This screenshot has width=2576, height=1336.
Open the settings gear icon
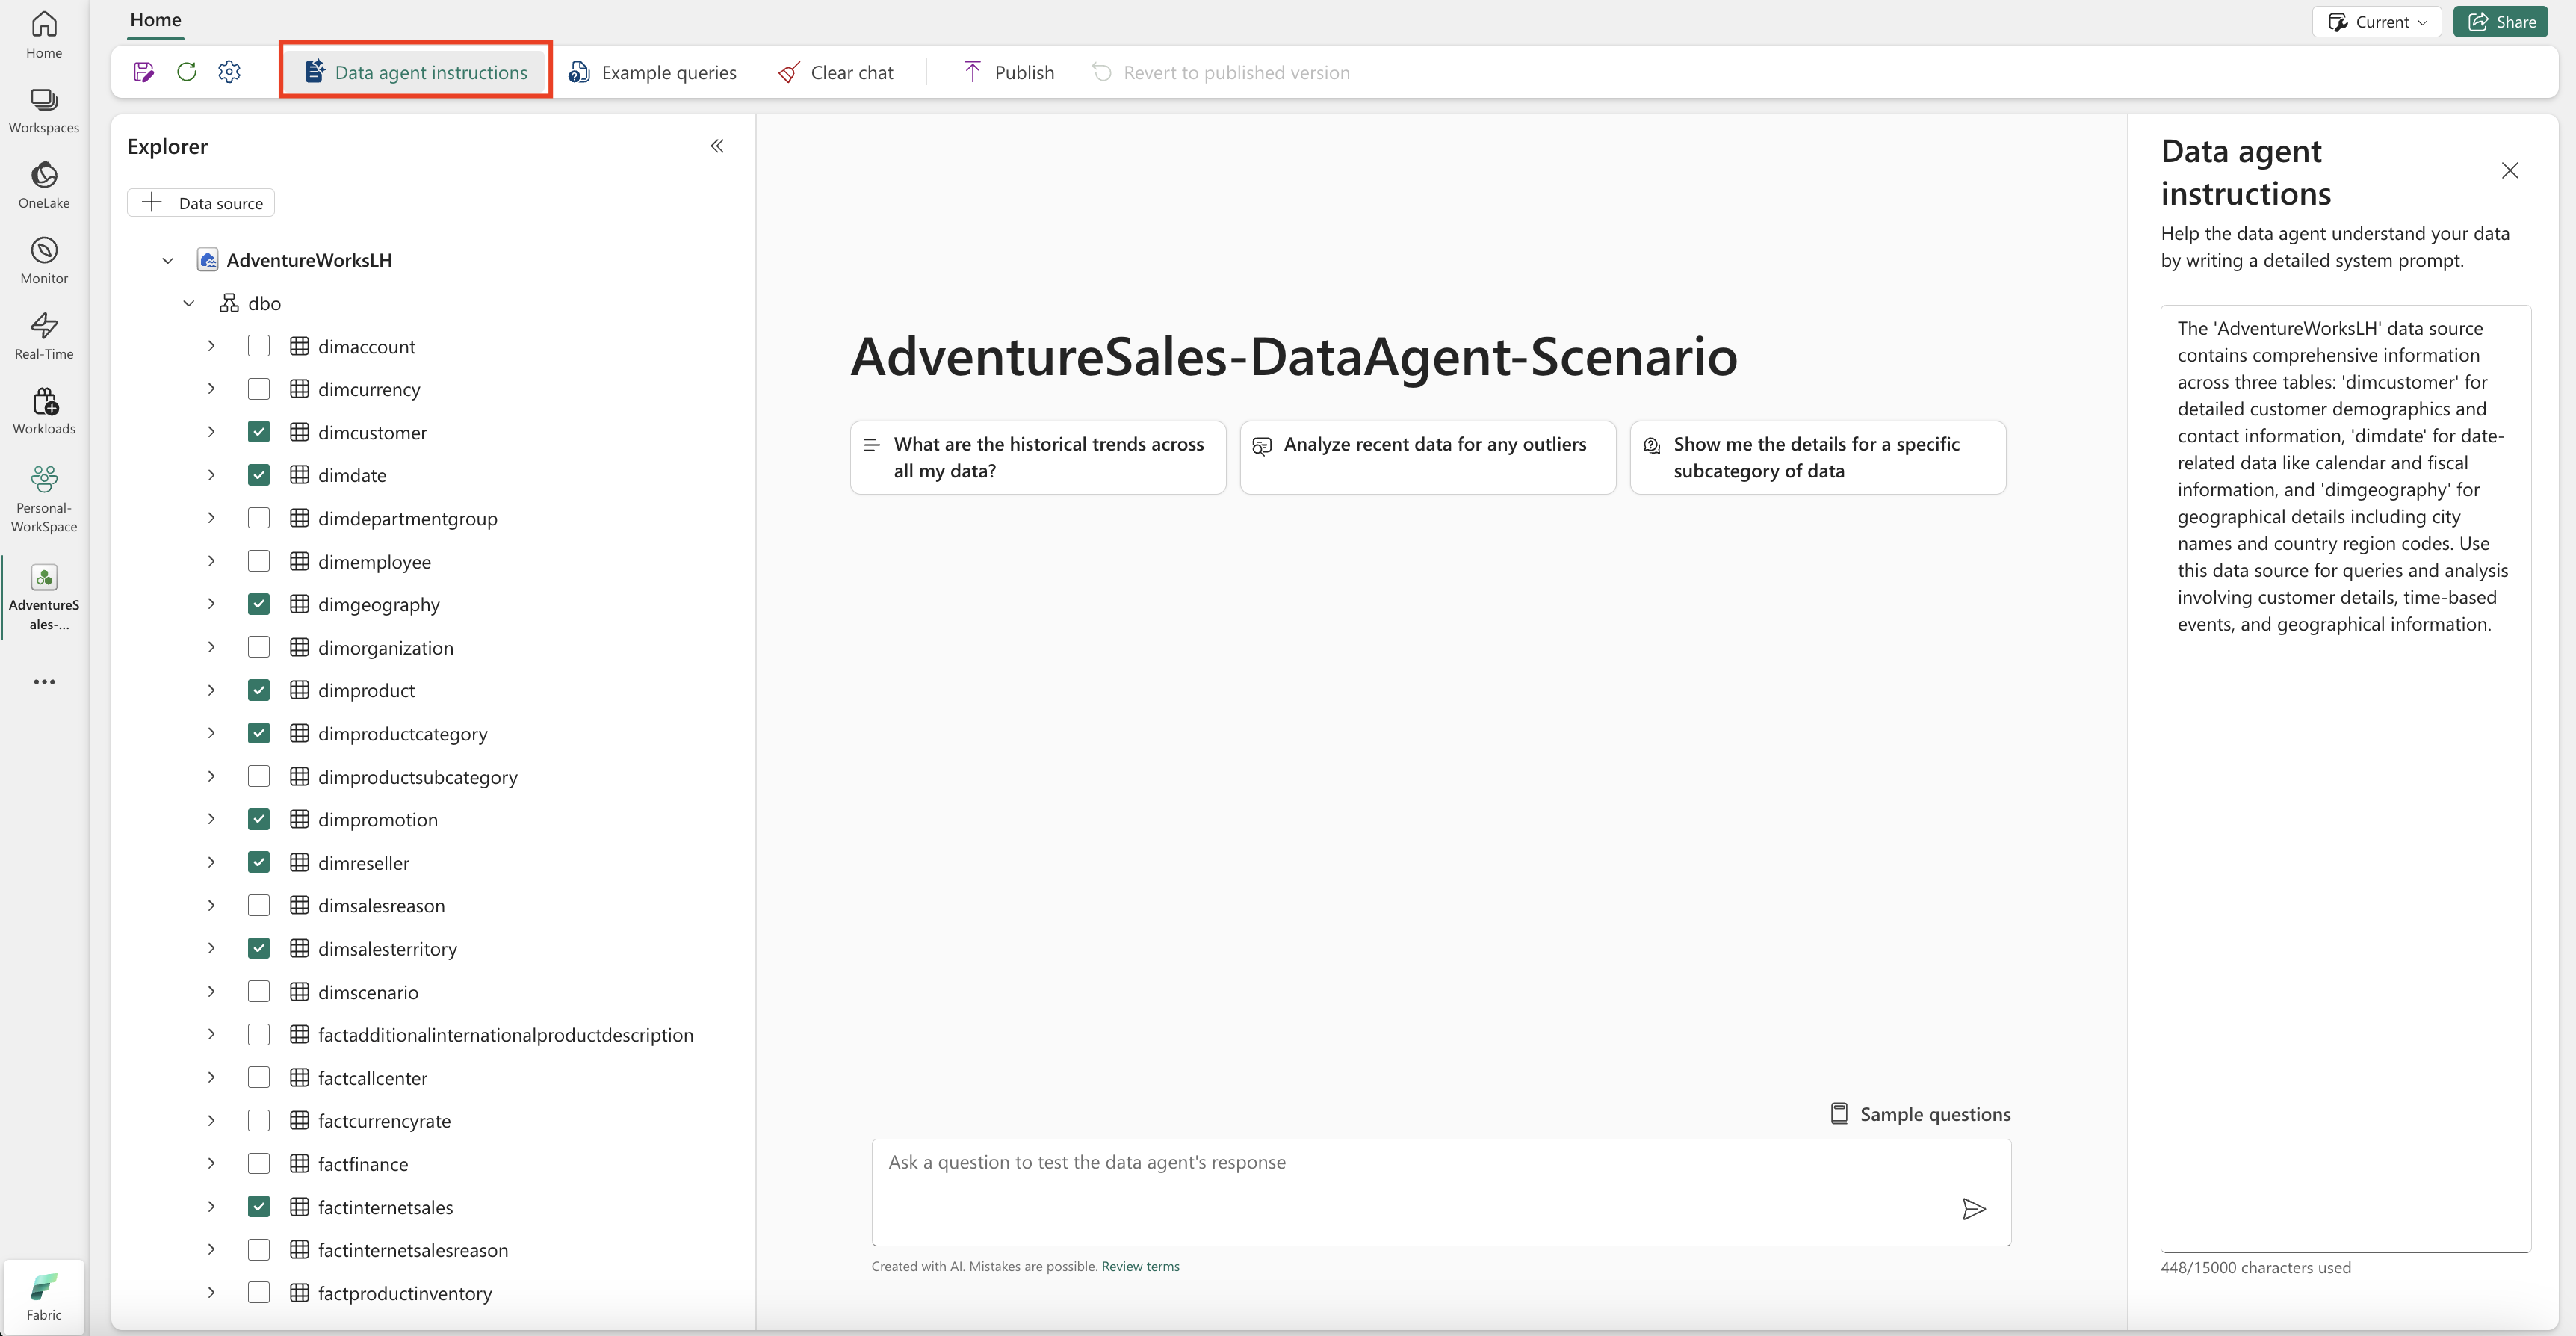pos(229,72)
